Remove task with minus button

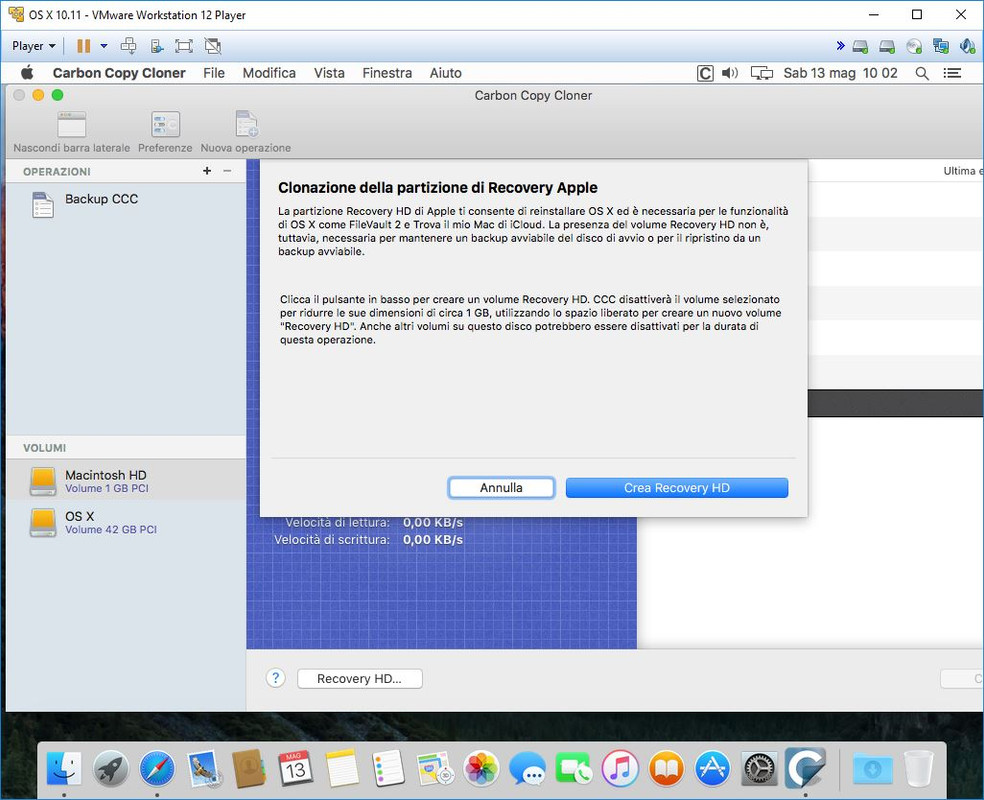click(227, 171)
